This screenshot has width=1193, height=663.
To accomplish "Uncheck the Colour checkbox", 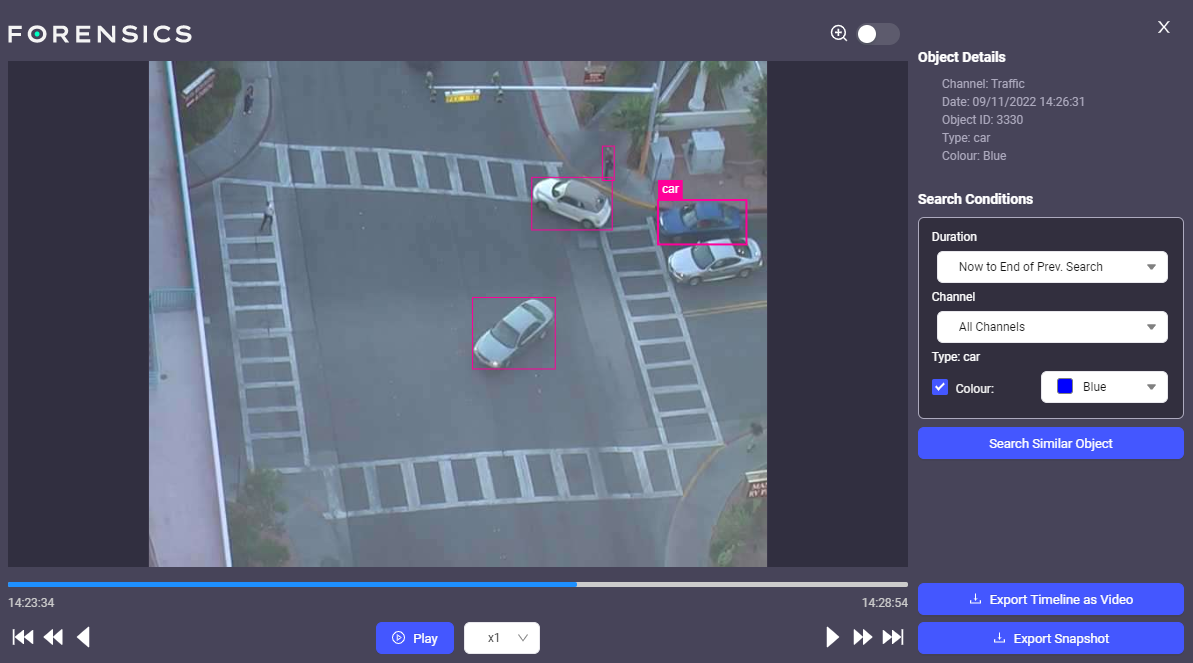I will point(940,387).
